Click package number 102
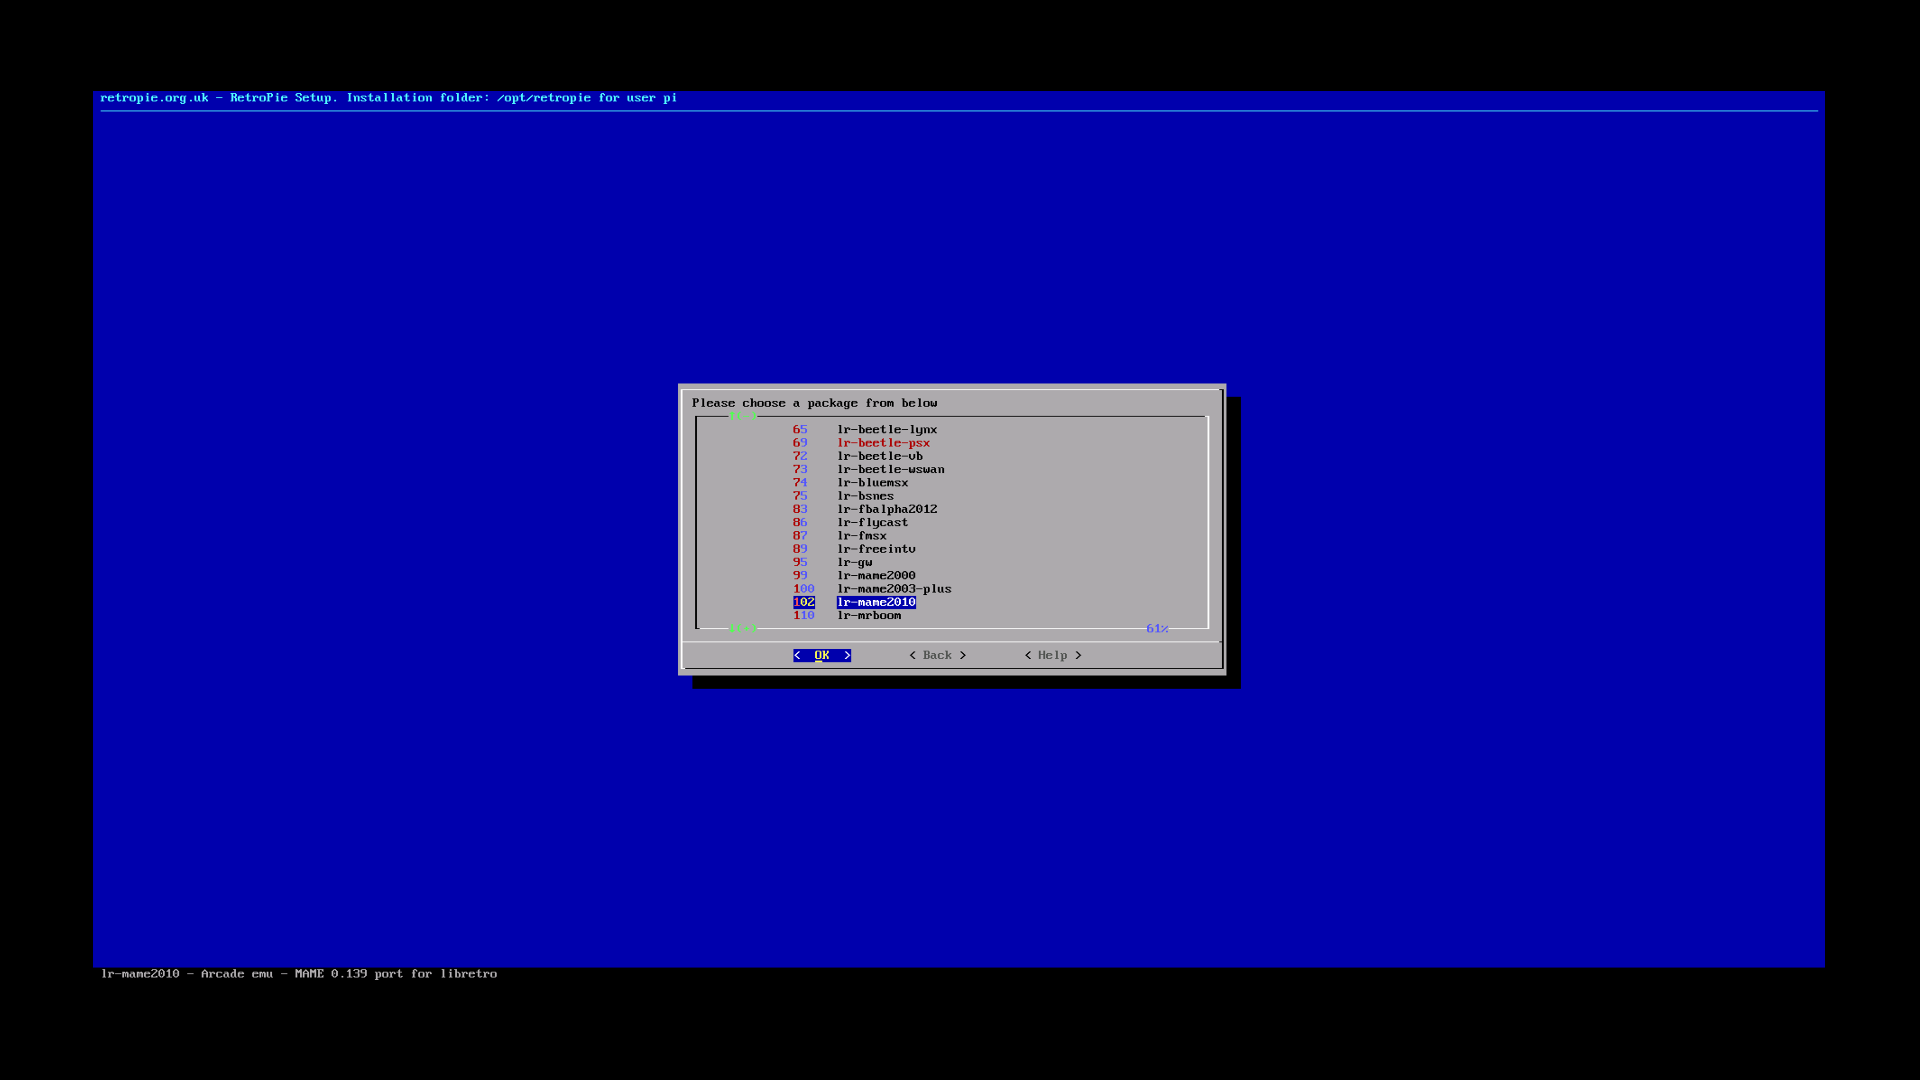 coord(804,602)
